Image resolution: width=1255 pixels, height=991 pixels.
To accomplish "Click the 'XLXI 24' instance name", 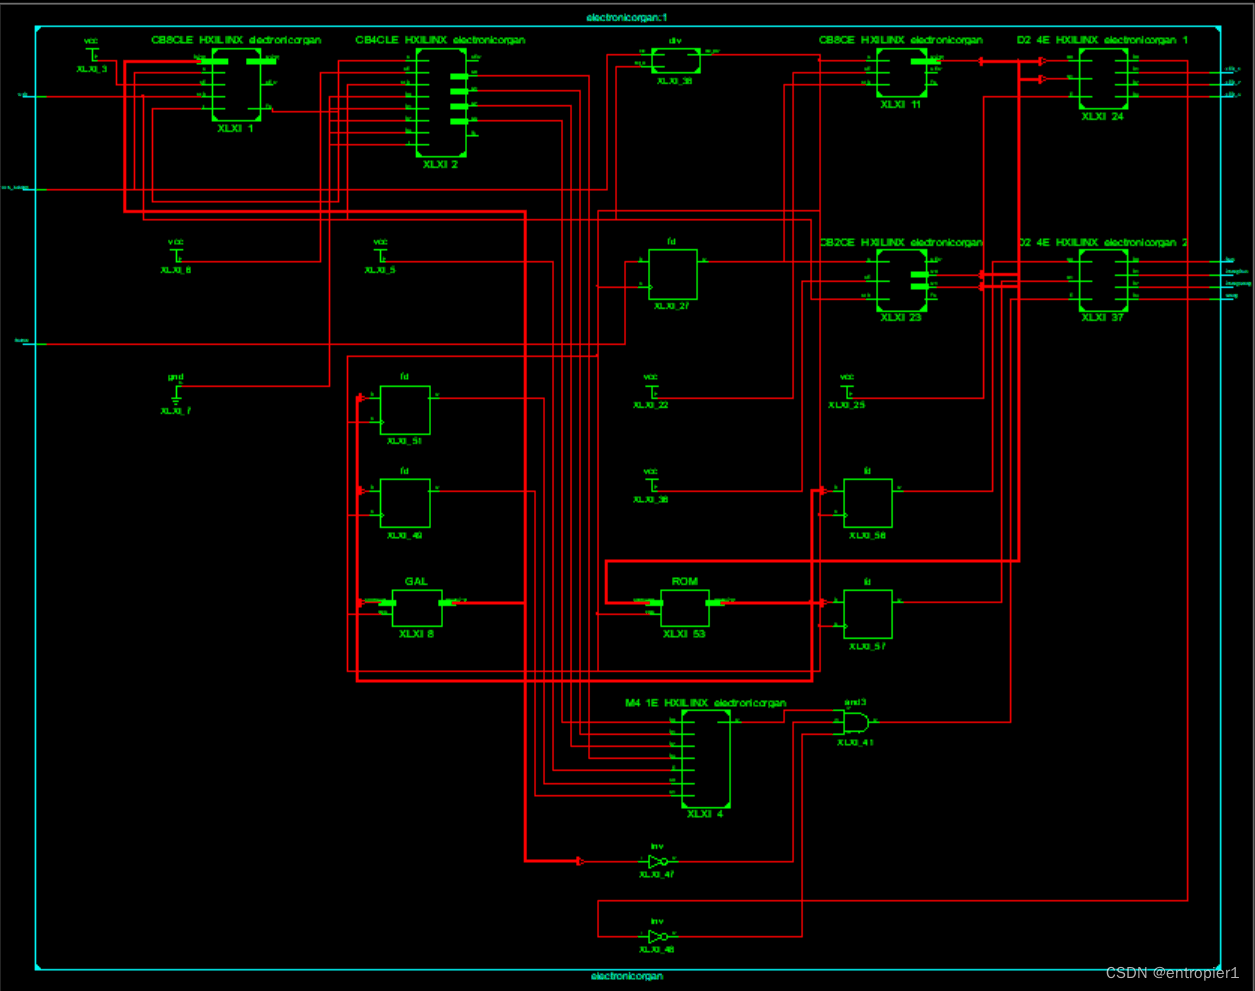I will [x=1103, y=116].
